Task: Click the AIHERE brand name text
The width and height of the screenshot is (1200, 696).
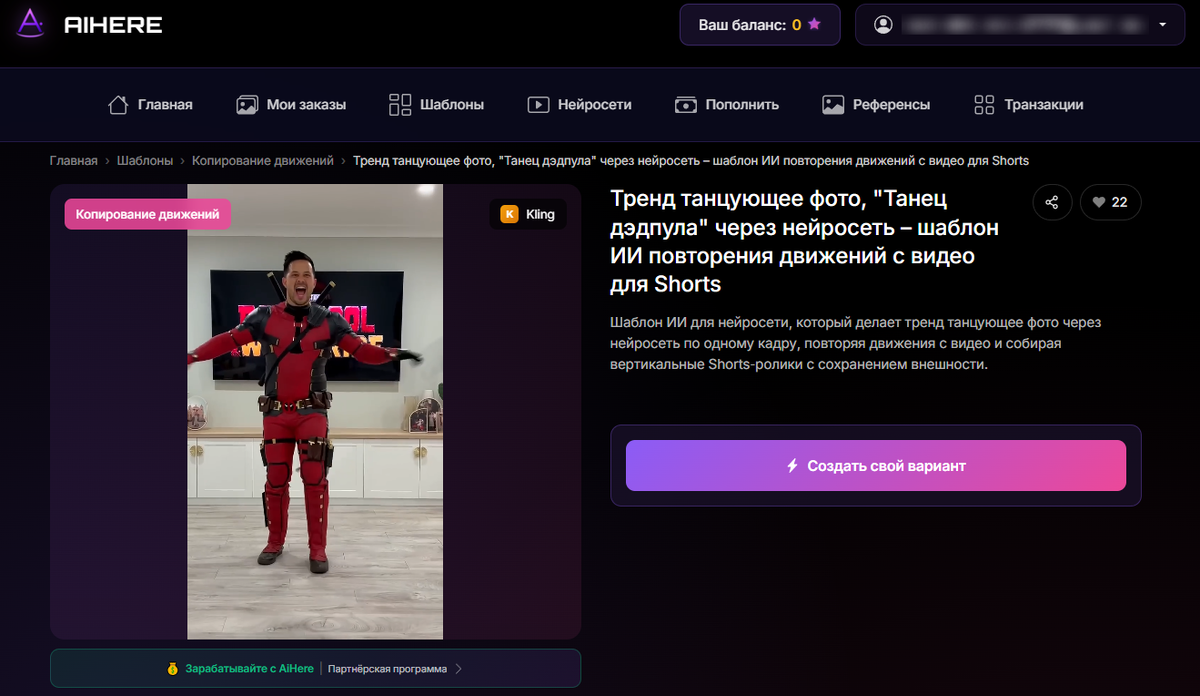Action: pos(113,25)
